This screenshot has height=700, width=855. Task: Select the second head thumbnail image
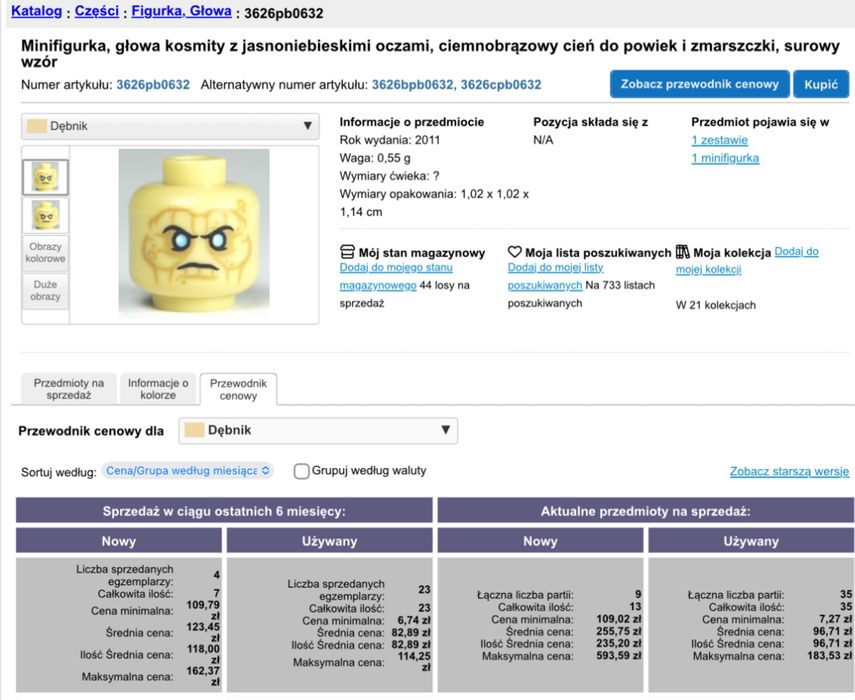click(x=45, y=215)
